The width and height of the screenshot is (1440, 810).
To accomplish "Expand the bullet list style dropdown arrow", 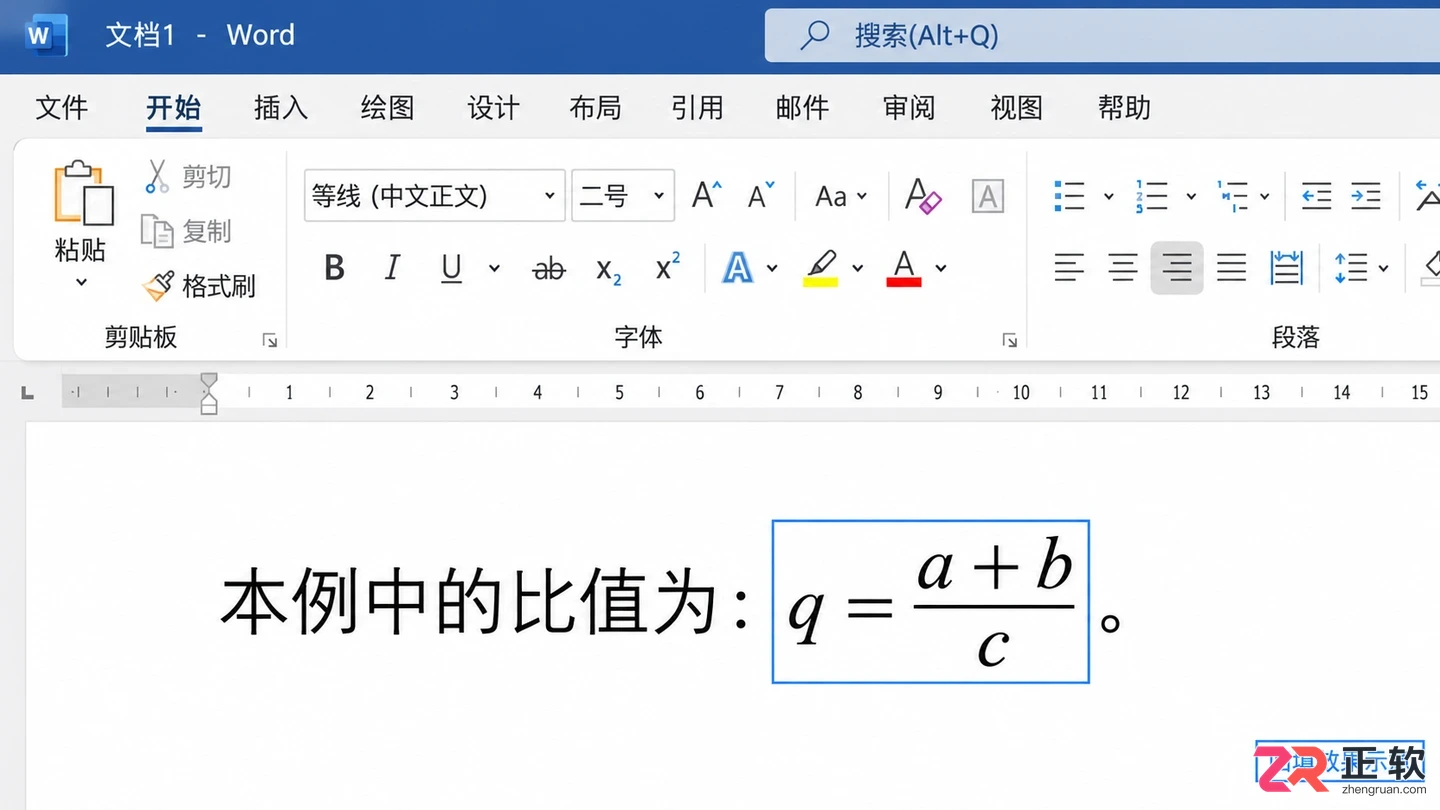I will tap(1108, 196).
